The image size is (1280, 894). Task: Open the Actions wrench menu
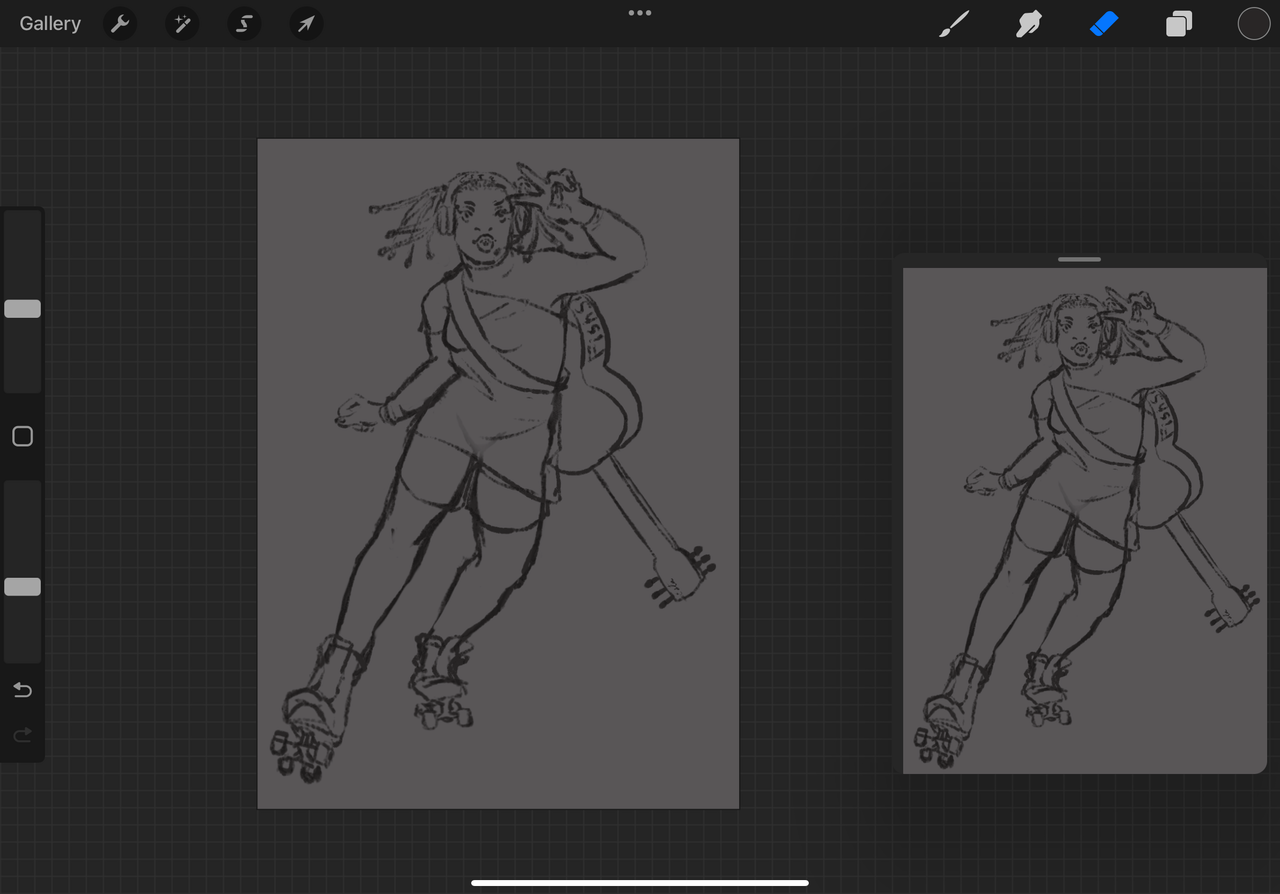(120, 24)
